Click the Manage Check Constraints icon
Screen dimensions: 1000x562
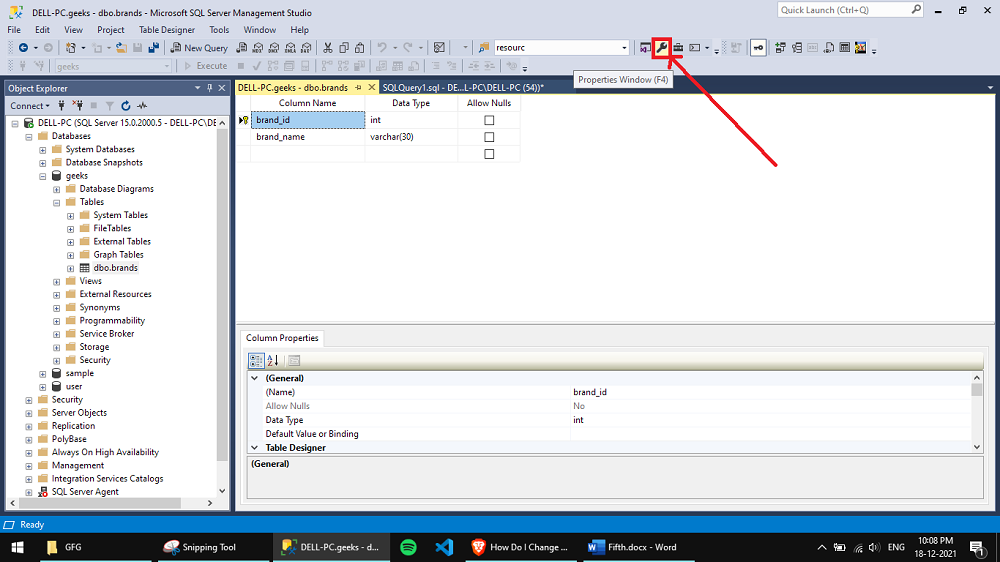[x=844, y=48]
